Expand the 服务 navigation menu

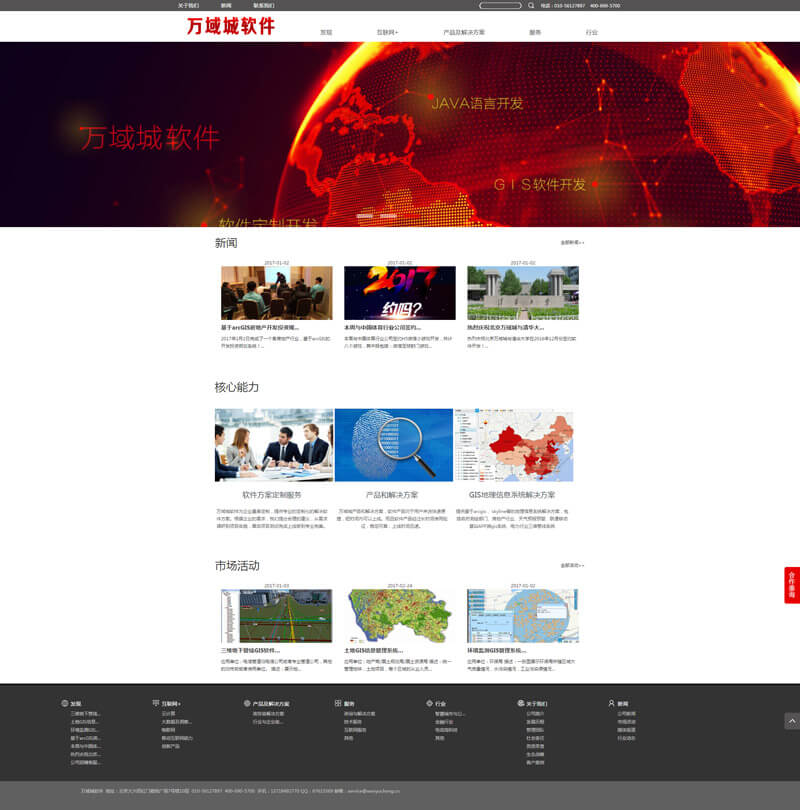535,32
